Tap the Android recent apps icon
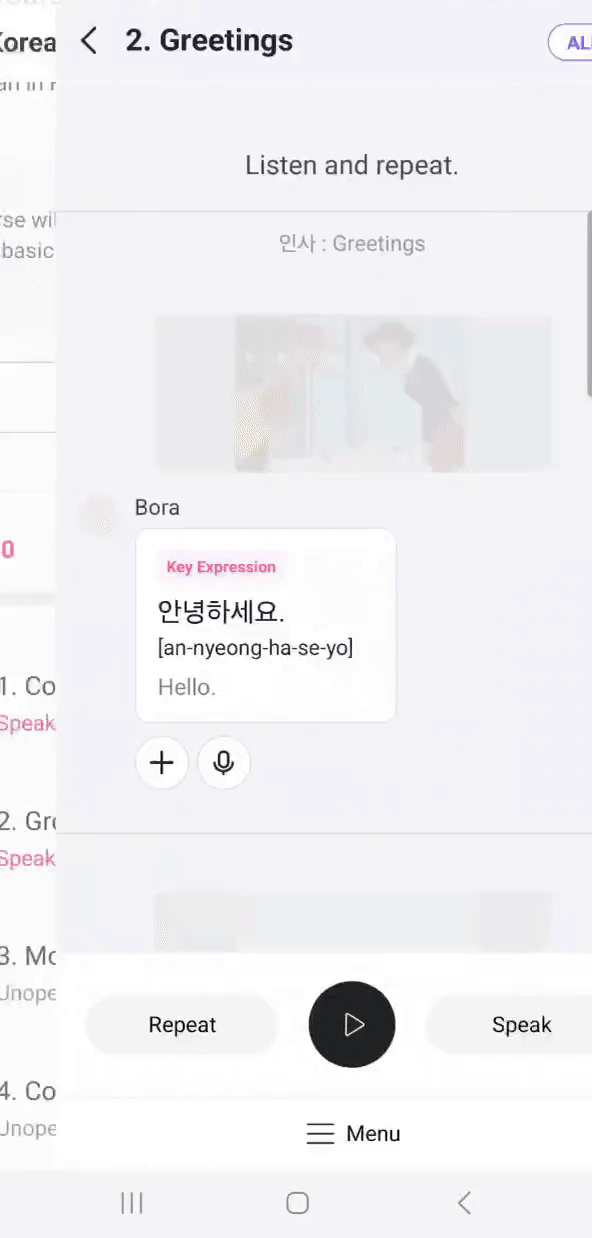Viewport: 592px width, 1238px height. click(132, 1203)
